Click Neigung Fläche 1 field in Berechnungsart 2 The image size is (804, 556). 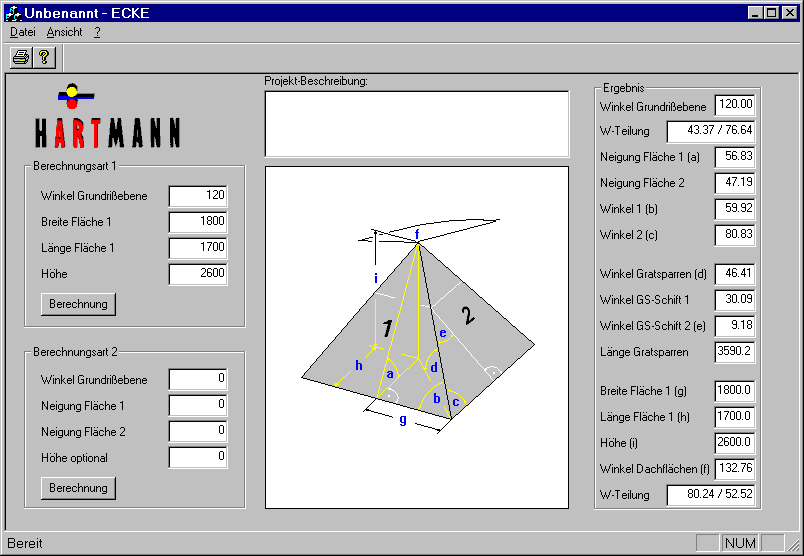pos(198,406)
